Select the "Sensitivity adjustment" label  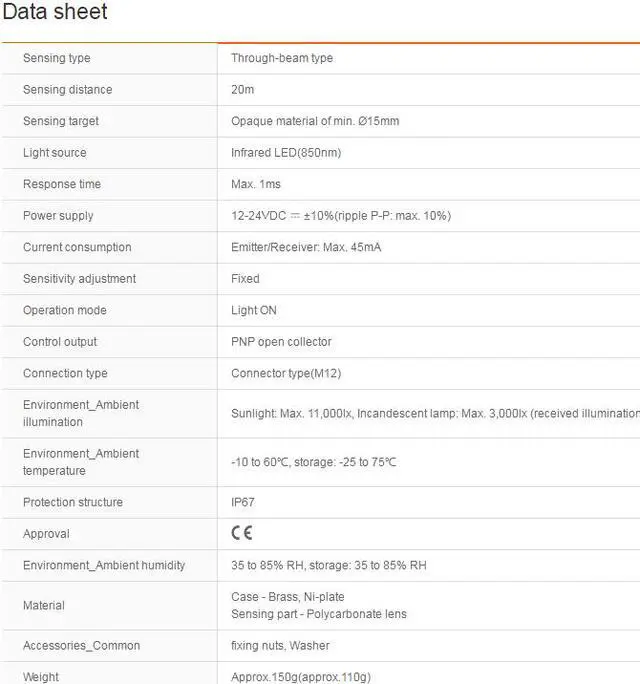coord(79,279)
